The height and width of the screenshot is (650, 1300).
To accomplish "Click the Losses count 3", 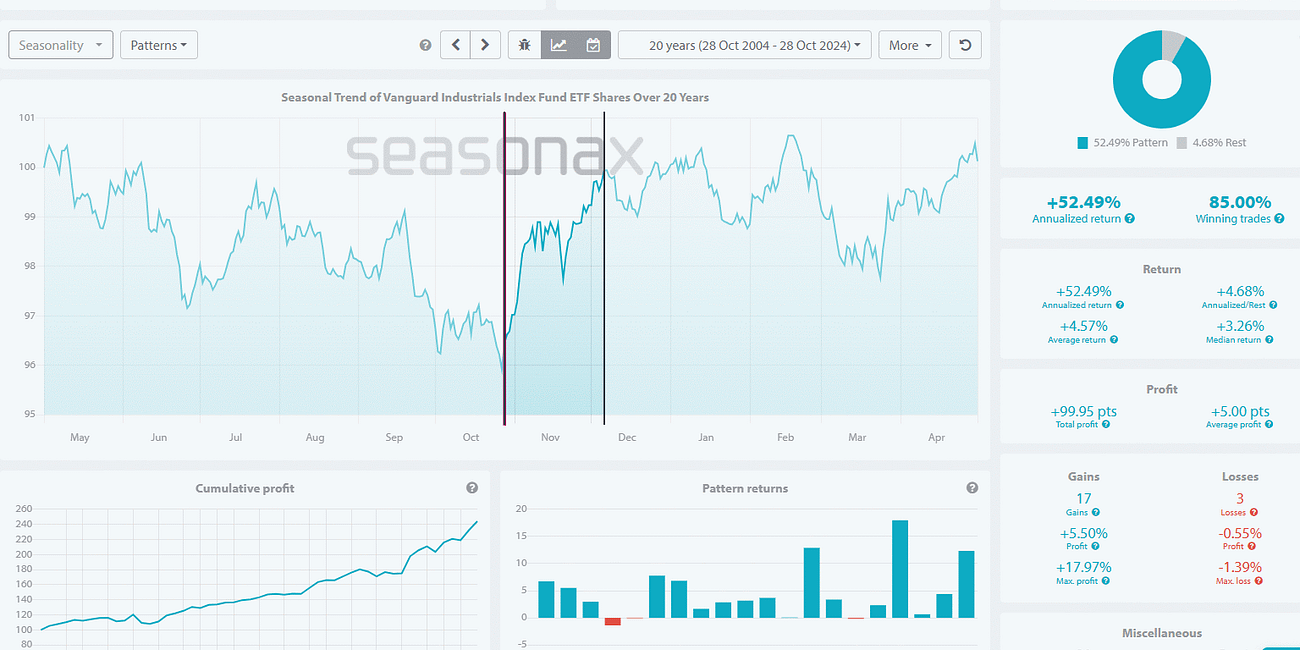I will (x=1240, y=498).
